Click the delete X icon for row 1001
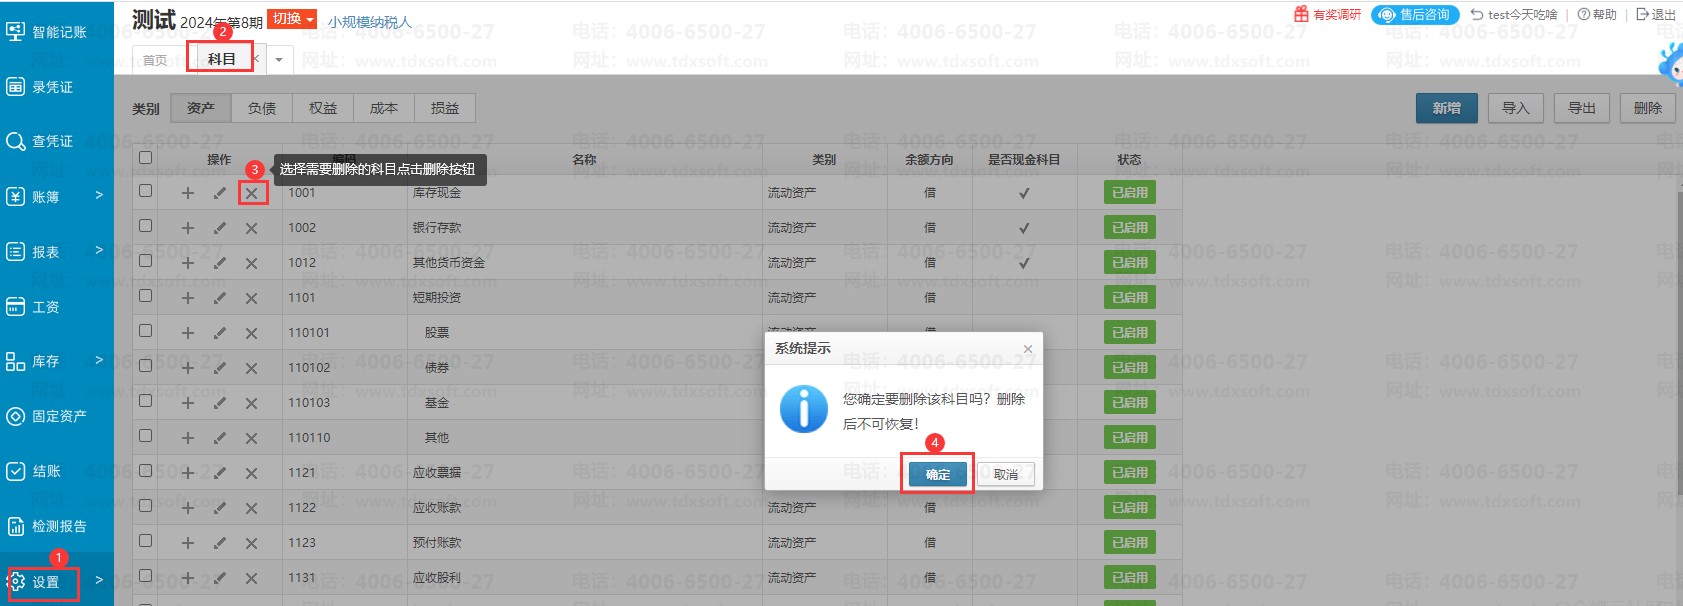 point(252,193)
